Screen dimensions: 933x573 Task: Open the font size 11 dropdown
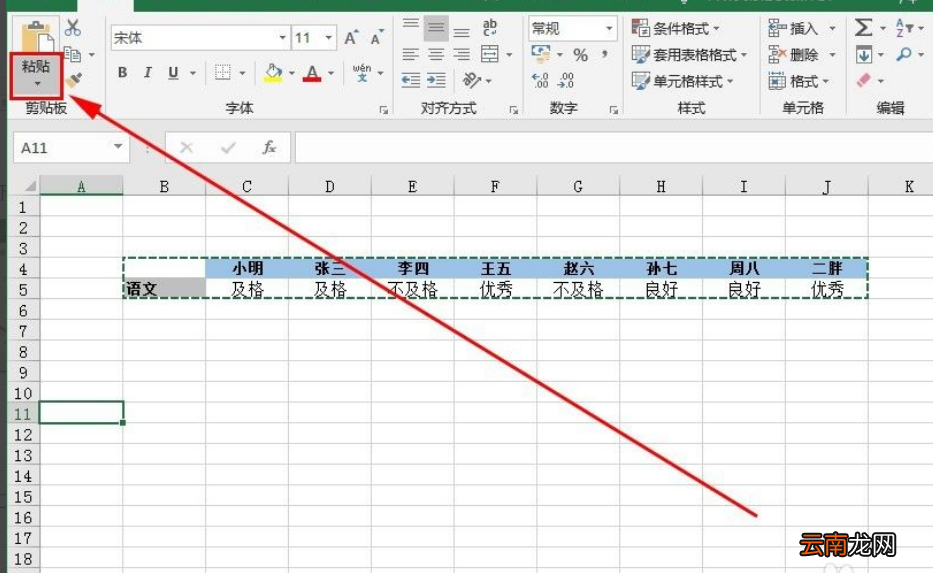coord(328,38)
